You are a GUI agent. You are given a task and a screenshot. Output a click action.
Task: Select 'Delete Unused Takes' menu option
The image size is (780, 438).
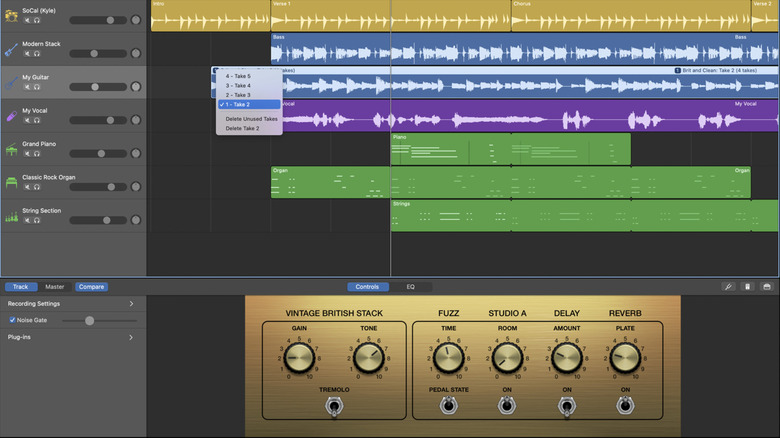[251, 119]
